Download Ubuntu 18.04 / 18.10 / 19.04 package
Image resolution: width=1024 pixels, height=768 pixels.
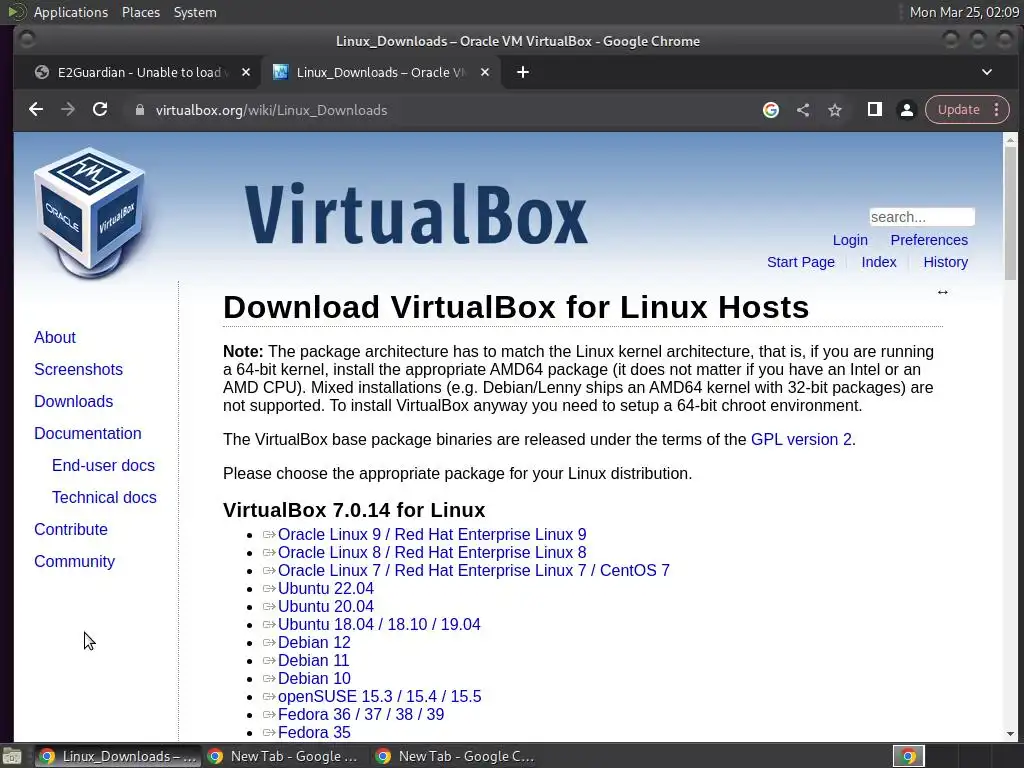[379, 625]
